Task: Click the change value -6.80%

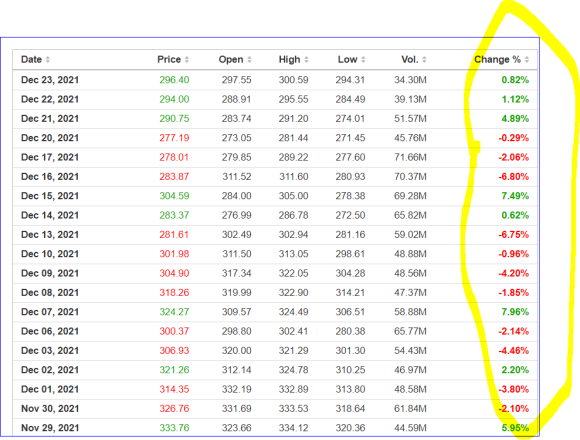Action: pyautogui.click(x=513, y=177)
